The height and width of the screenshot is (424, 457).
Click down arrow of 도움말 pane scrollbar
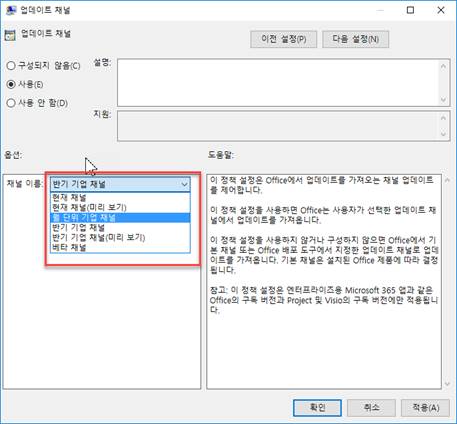pyautogui.click(x=447, y=384)
